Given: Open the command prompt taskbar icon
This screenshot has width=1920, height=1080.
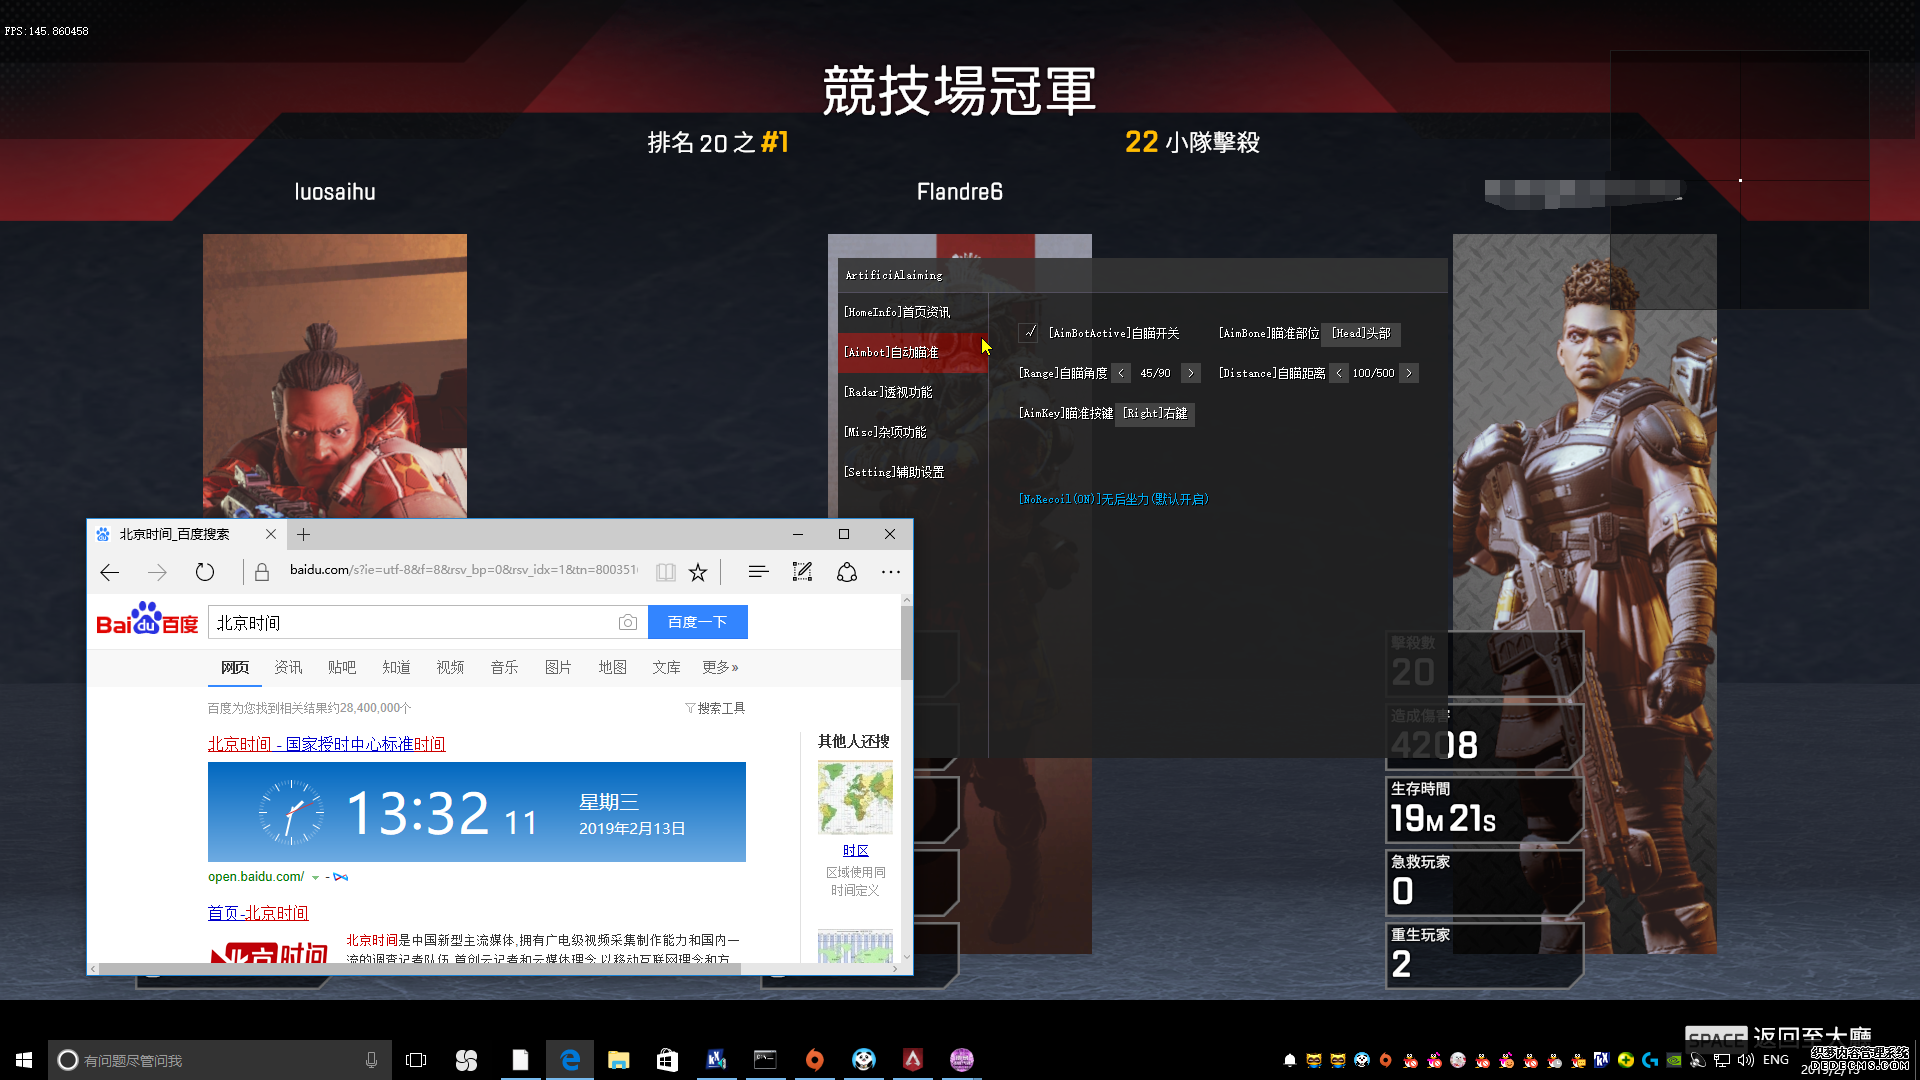Looking at the screenshot, I should (765, 1060).
